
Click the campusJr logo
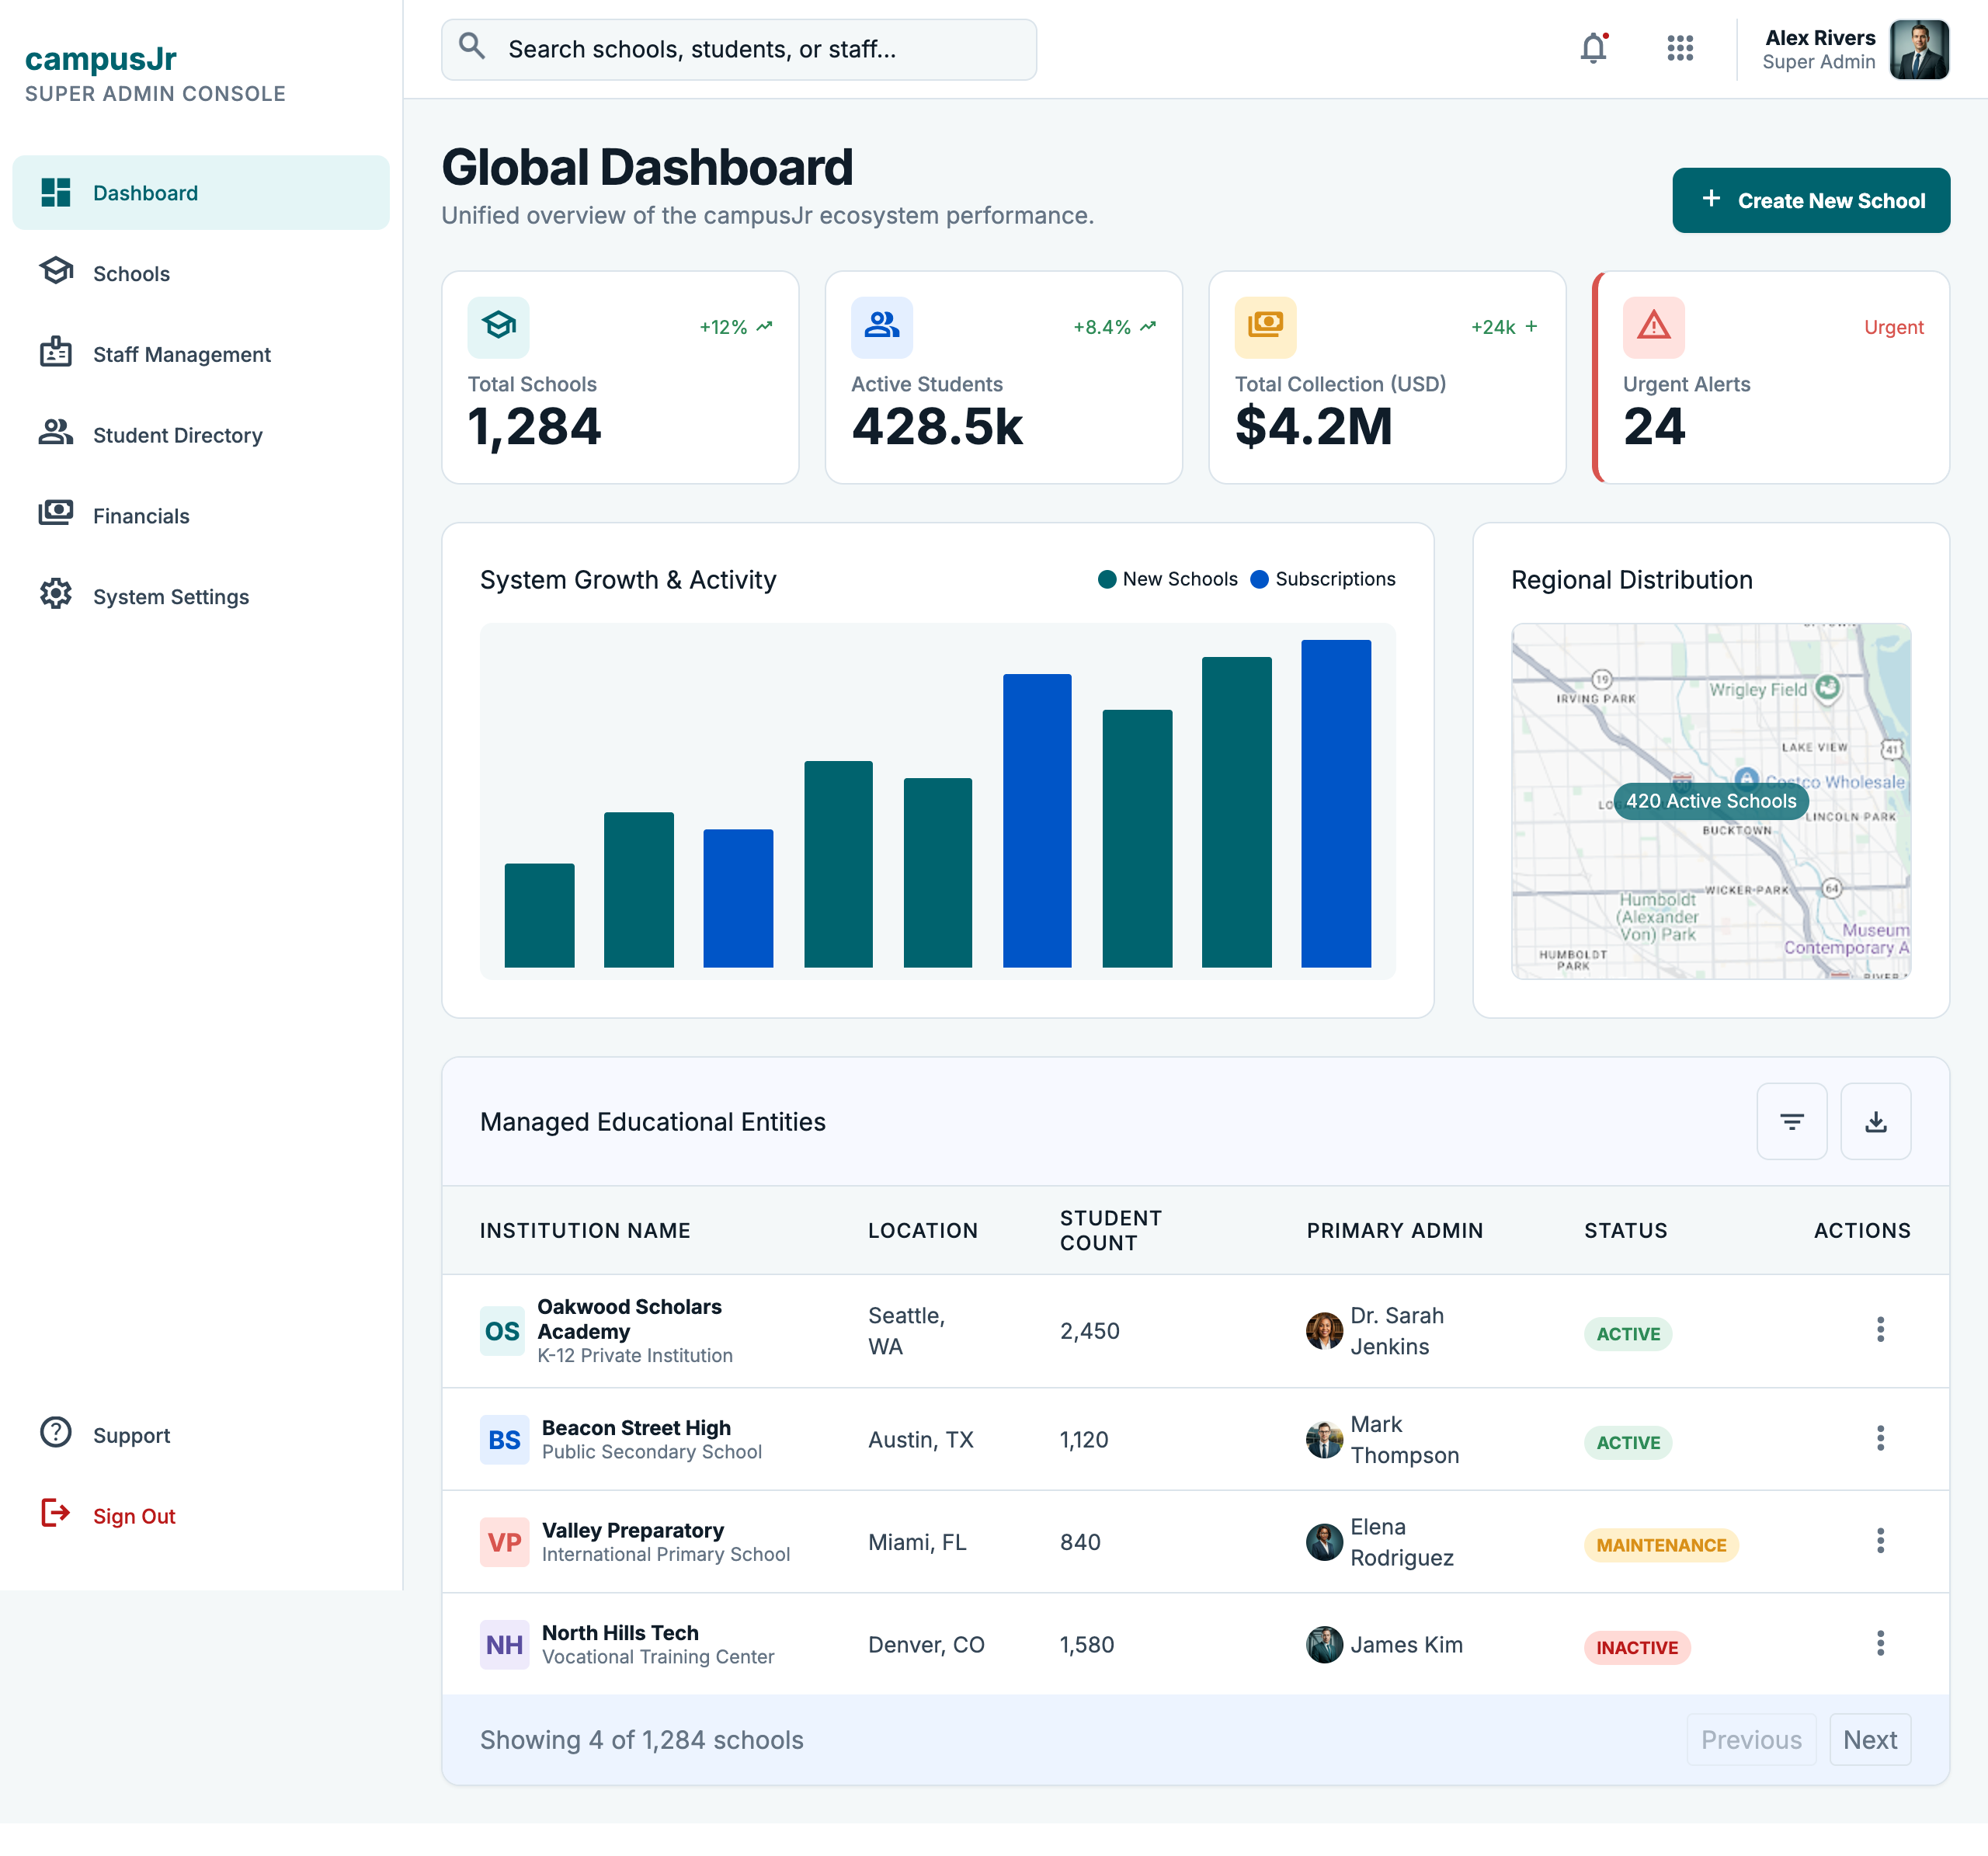[100, 59]
